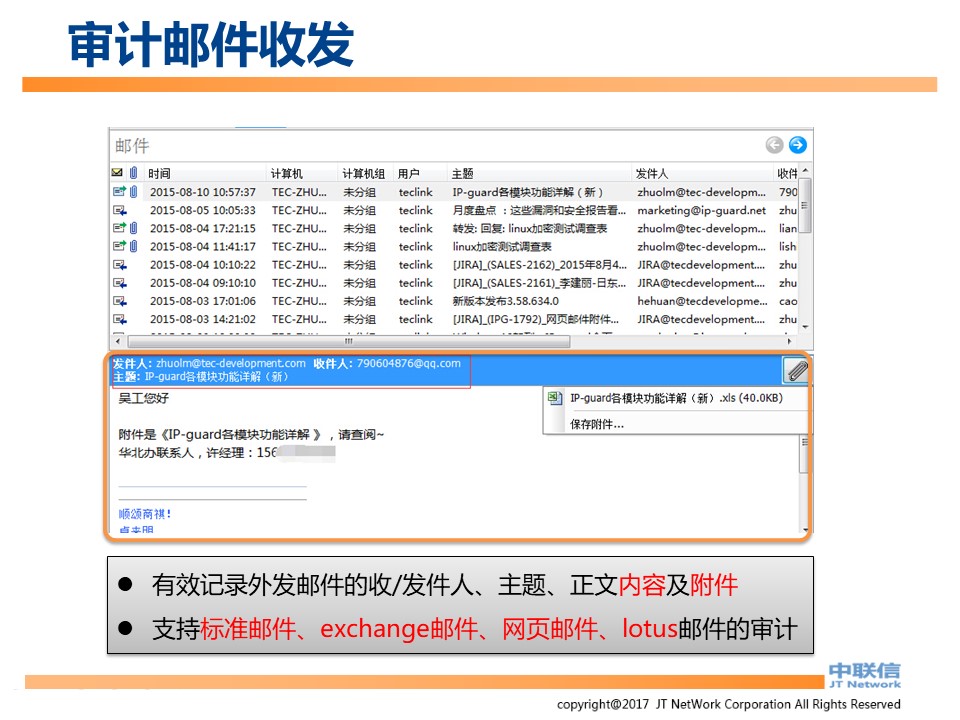Click the mail preview vertical scrollbar thumb
The width and height of the screenshot is (960, 720).
tap(804, 453)
